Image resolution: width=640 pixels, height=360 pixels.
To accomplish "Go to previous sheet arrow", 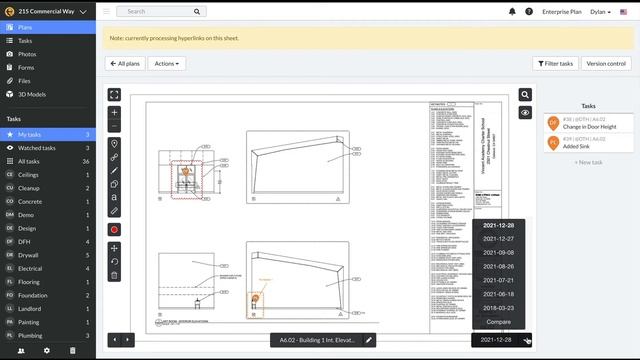I will 115,340.
